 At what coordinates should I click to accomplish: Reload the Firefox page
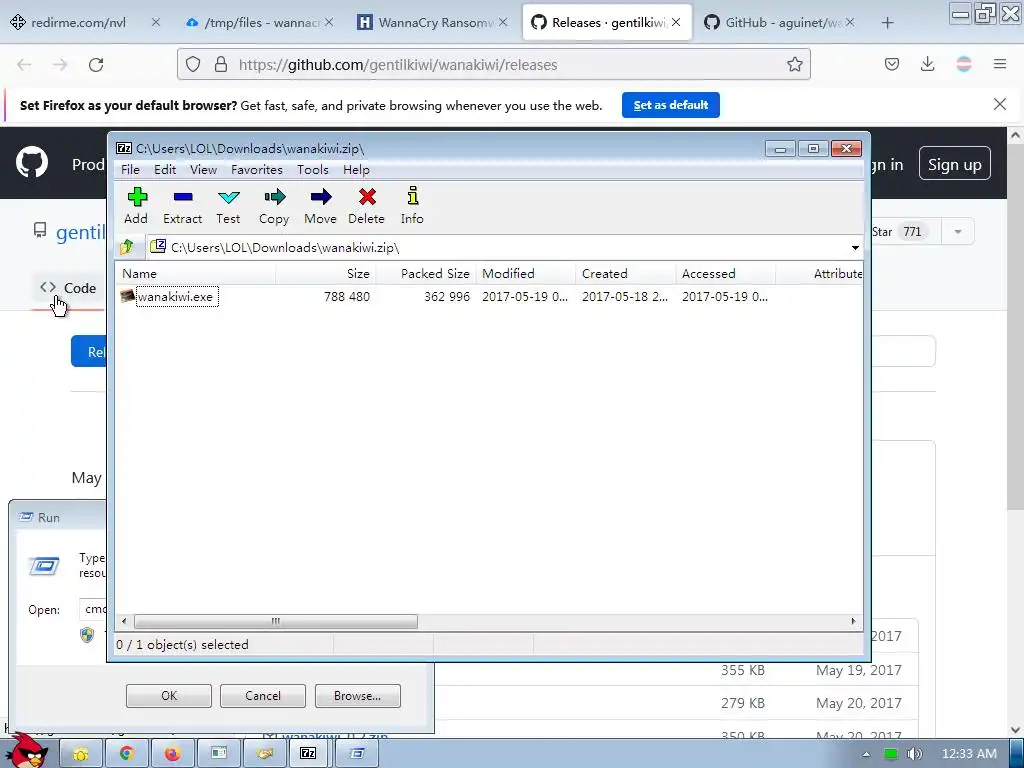tap(96, 65)
